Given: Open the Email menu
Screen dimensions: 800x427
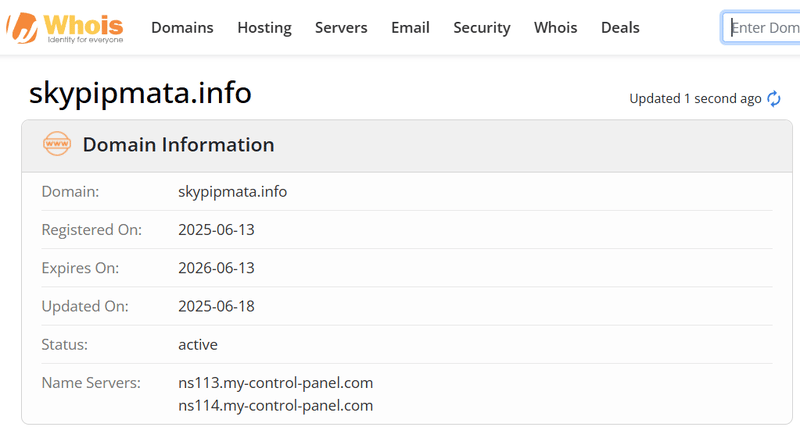Looking at the screenshot, I should (410, 28).
